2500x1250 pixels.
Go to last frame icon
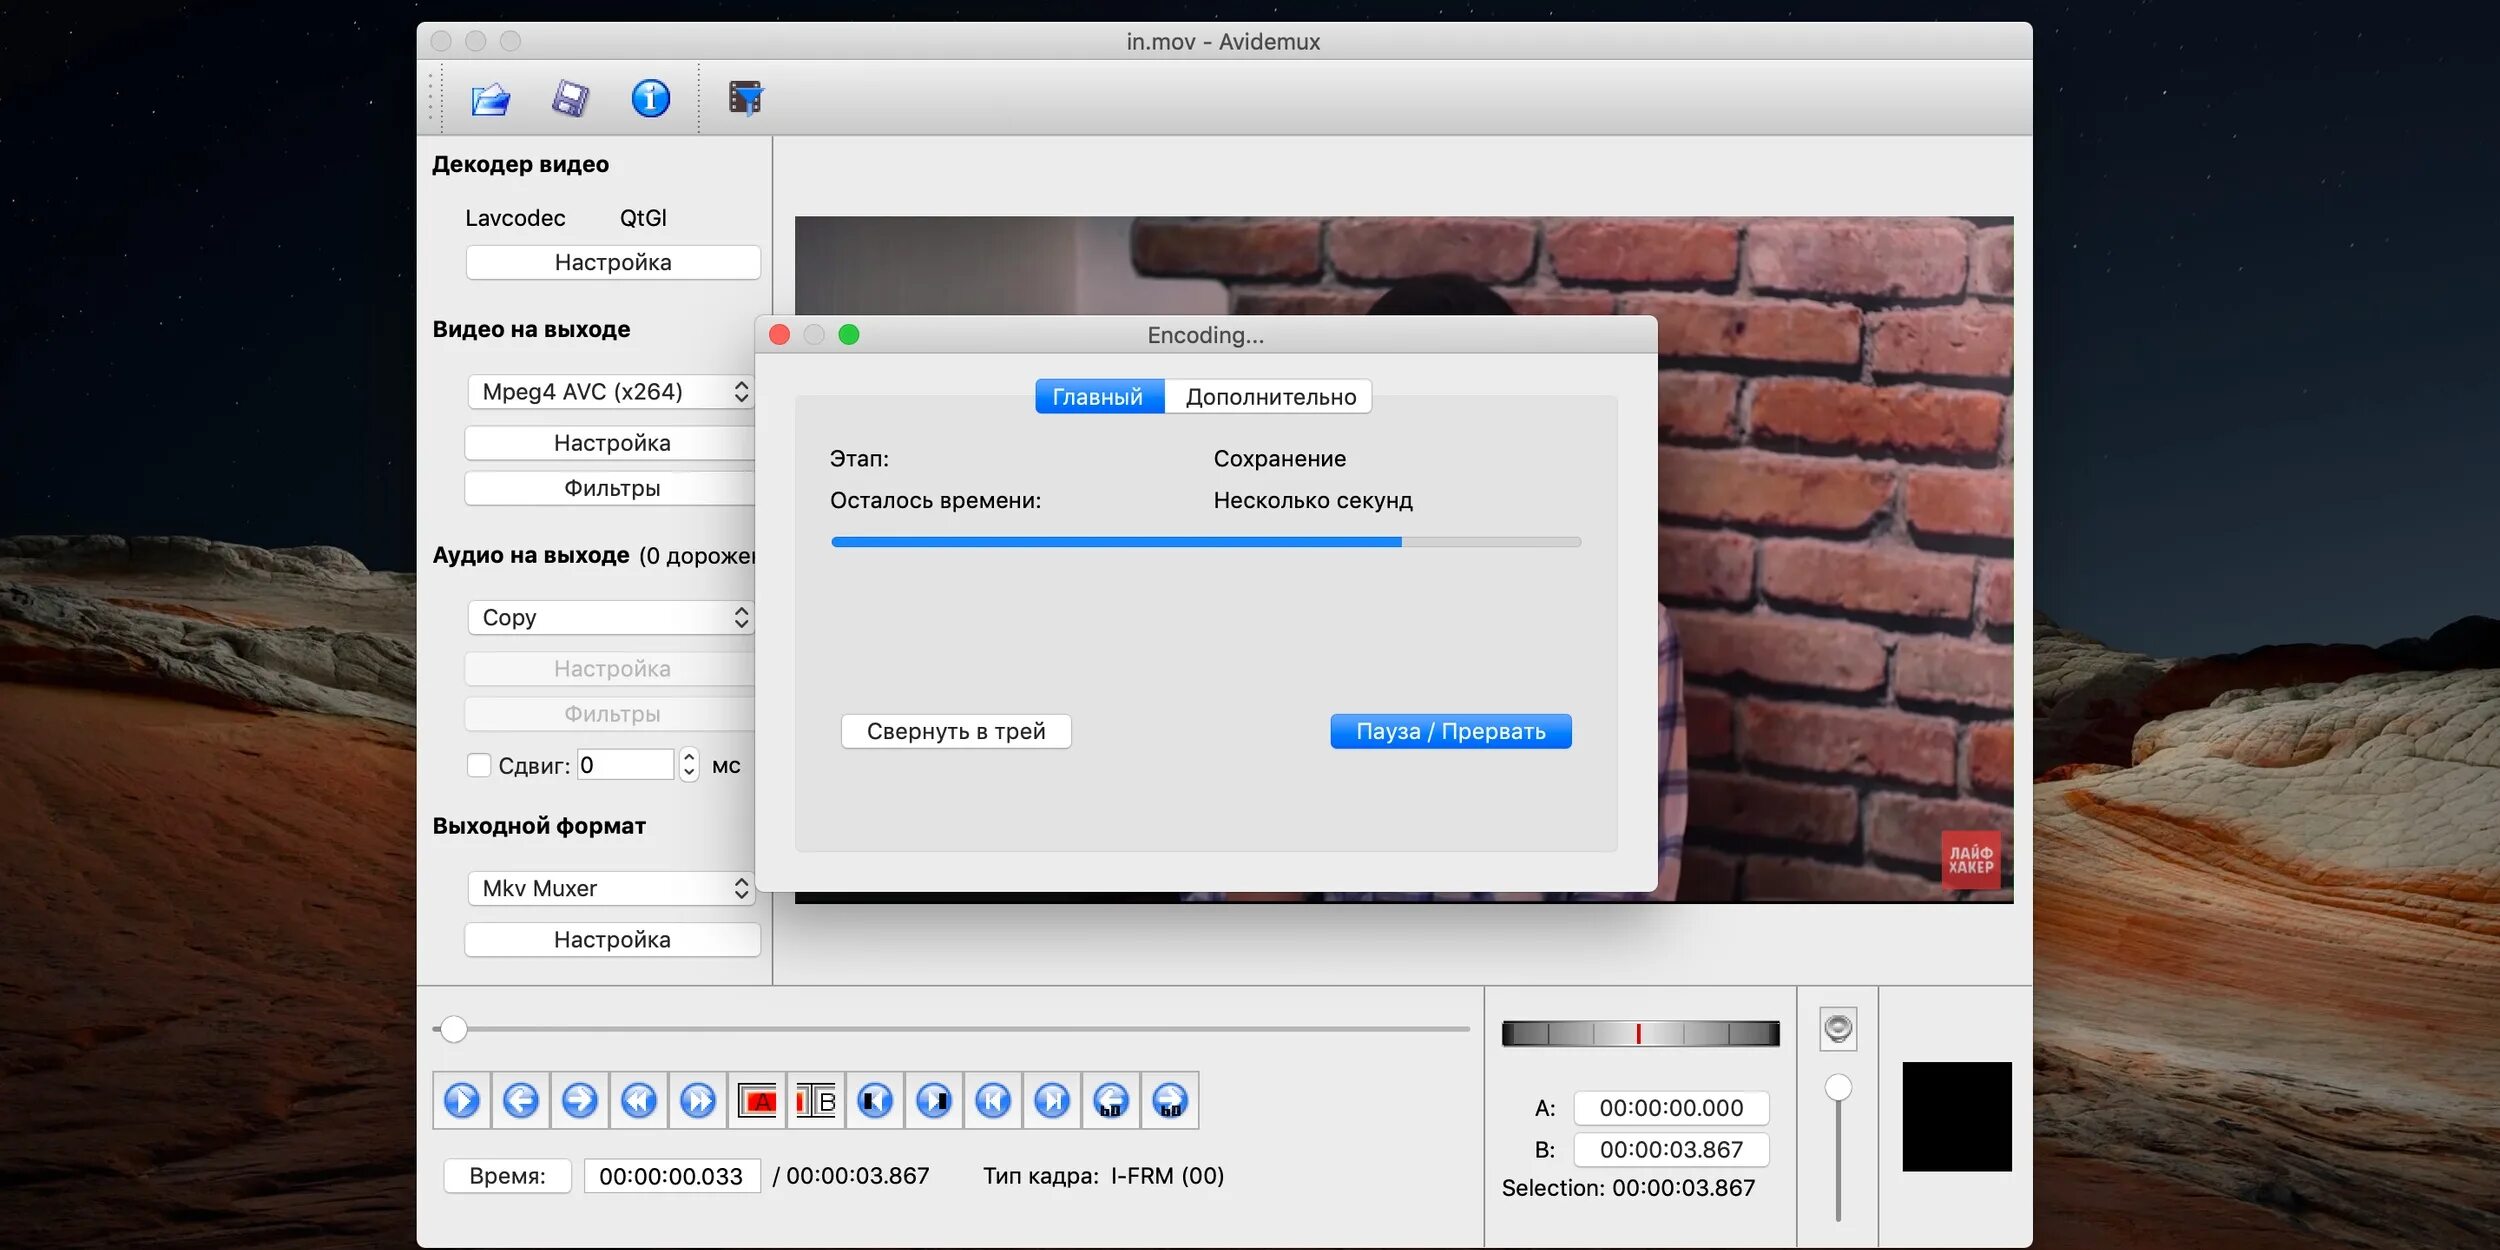click(x=1052, y=1101)
